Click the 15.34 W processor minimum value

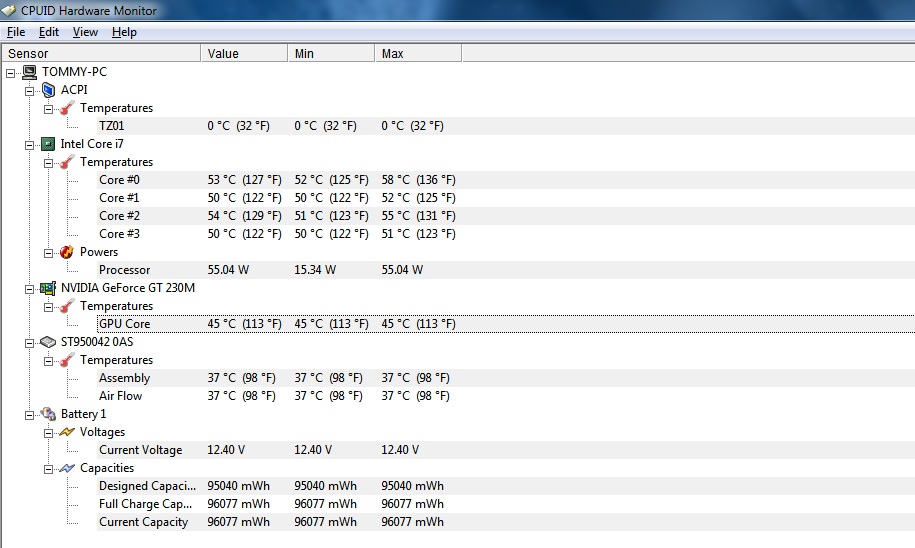315,270
